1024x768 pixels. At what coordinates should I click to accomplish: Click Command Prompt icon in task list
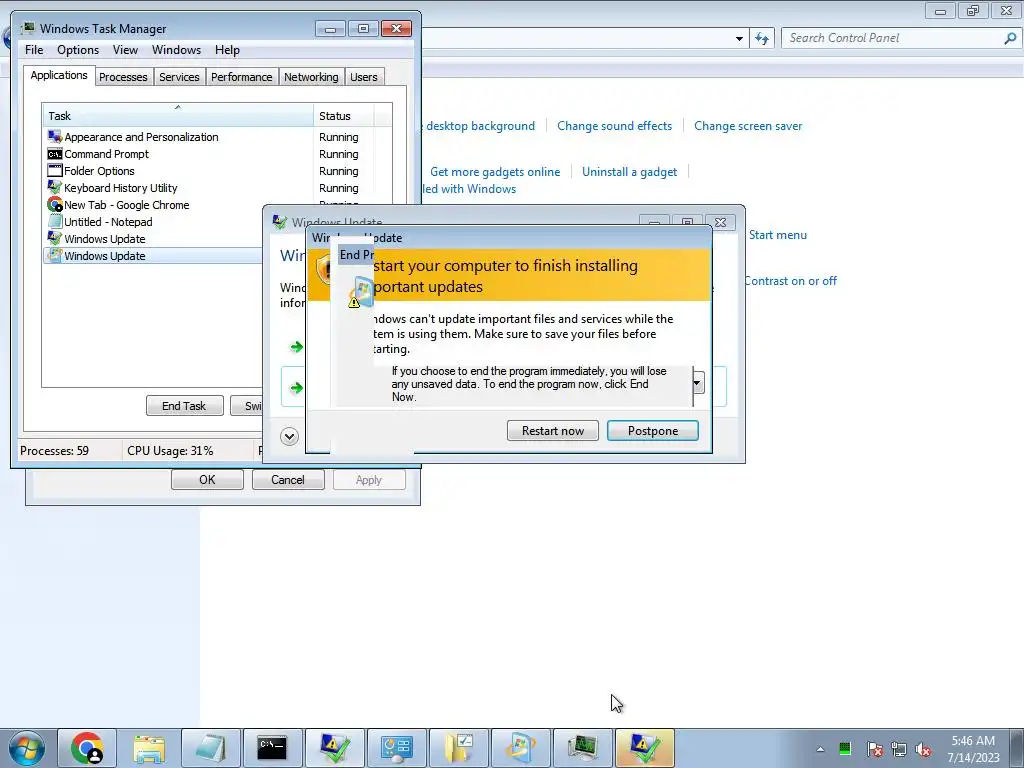55,153
